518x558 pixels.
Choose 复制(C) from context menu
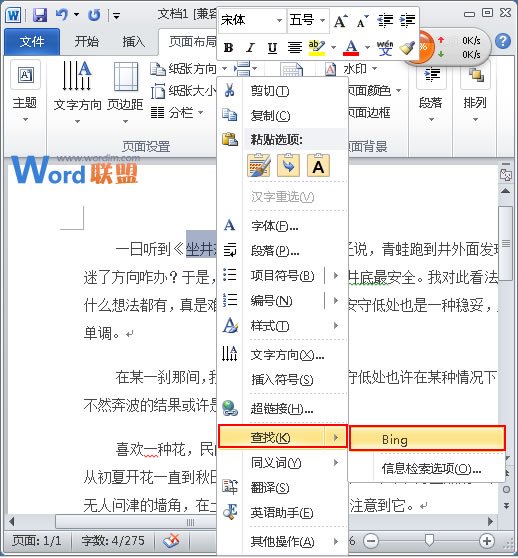pos(283,116)
